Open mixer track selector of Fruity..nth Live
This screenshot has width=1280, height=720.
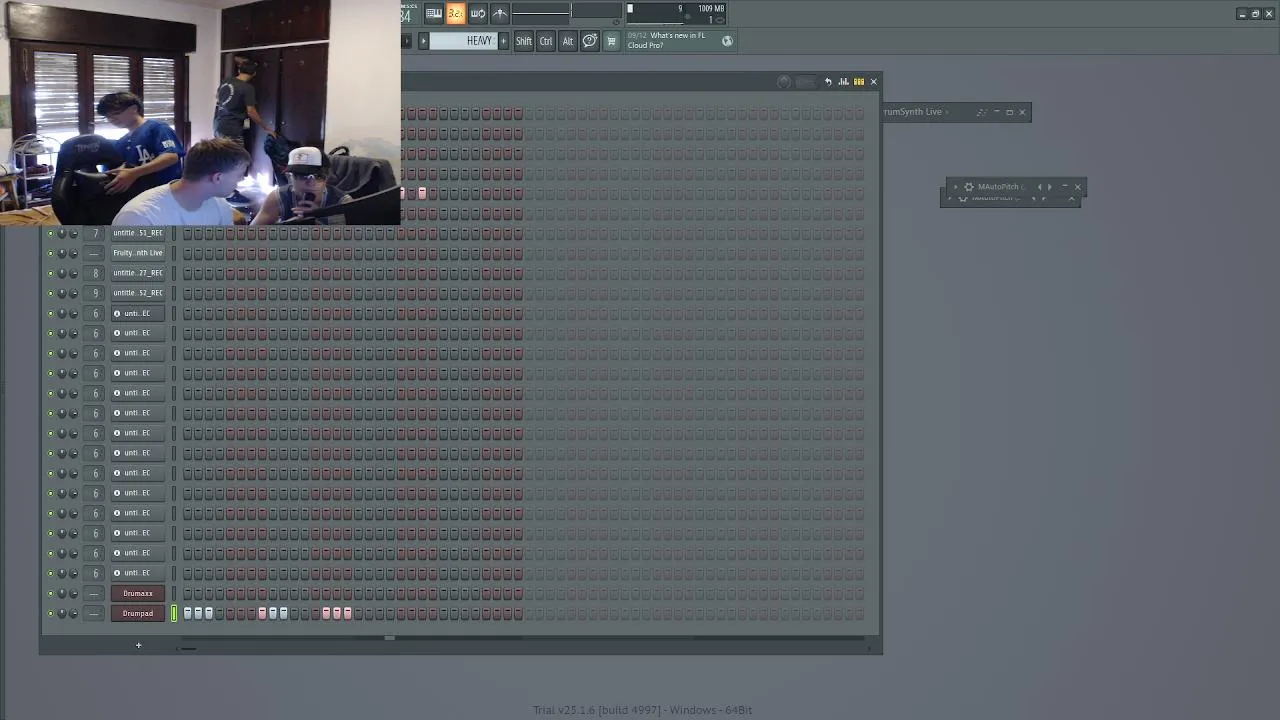95,253
